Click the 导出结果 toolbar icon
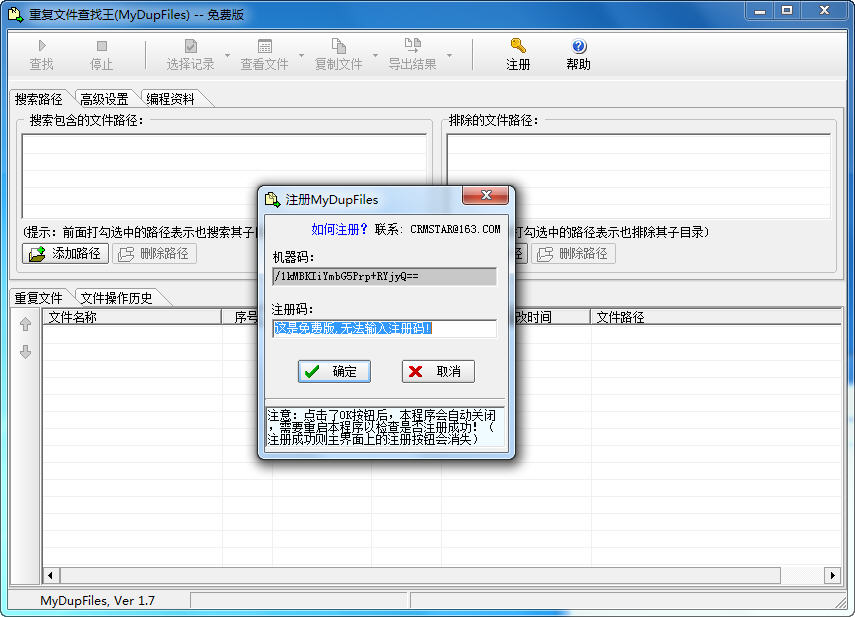 coord(412,46)
